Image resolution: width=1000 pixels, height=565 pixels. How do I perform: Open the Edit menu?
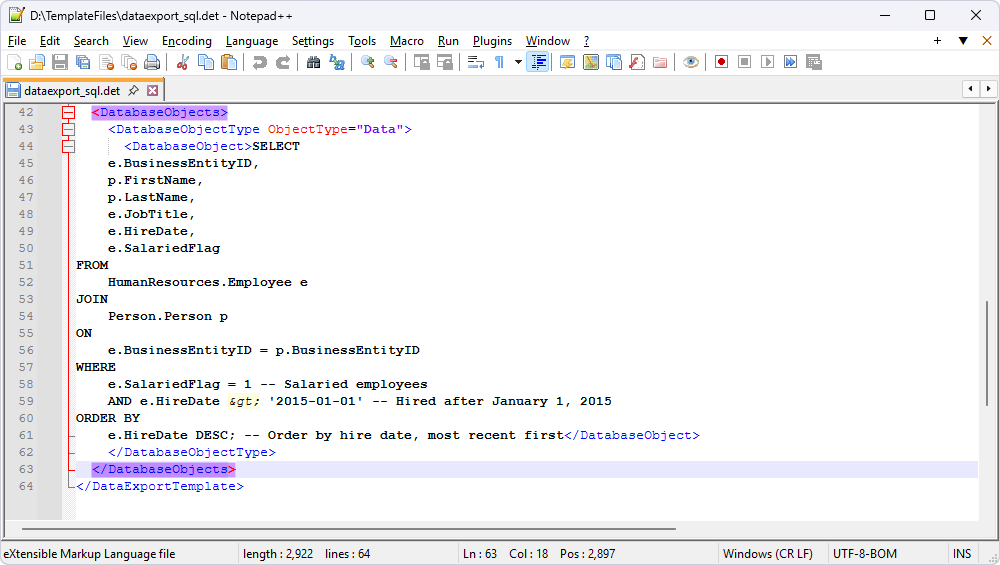(x=50, y=41)
